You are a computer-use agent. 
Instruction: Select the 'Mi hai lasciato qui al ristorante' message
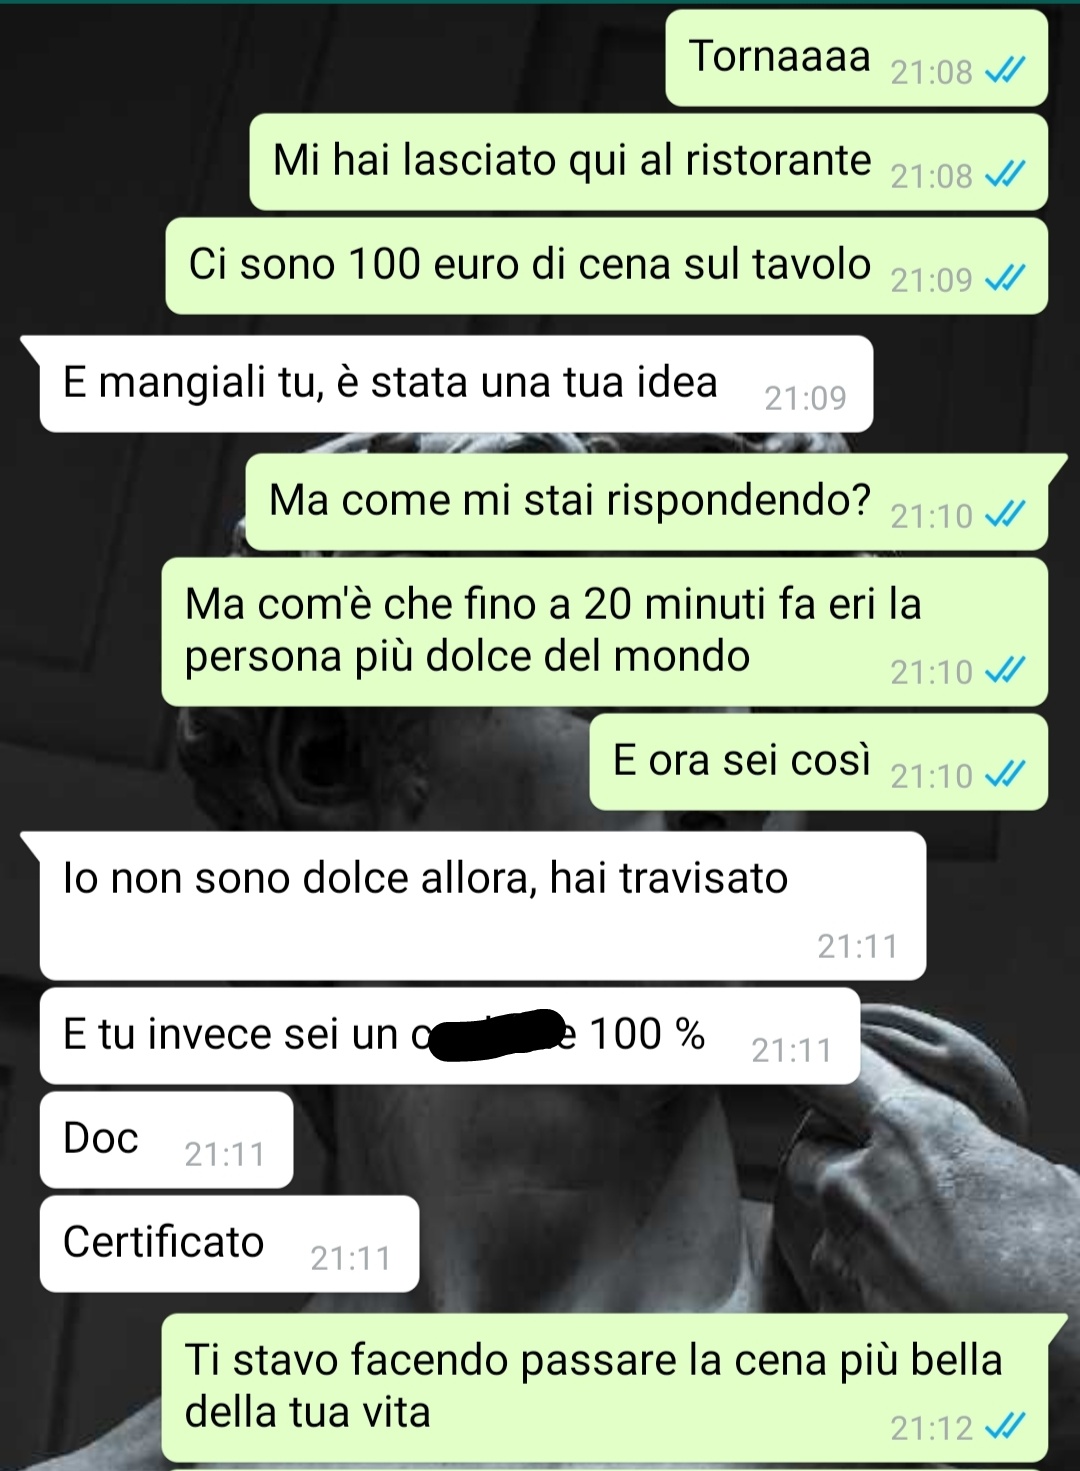(649, 162)
